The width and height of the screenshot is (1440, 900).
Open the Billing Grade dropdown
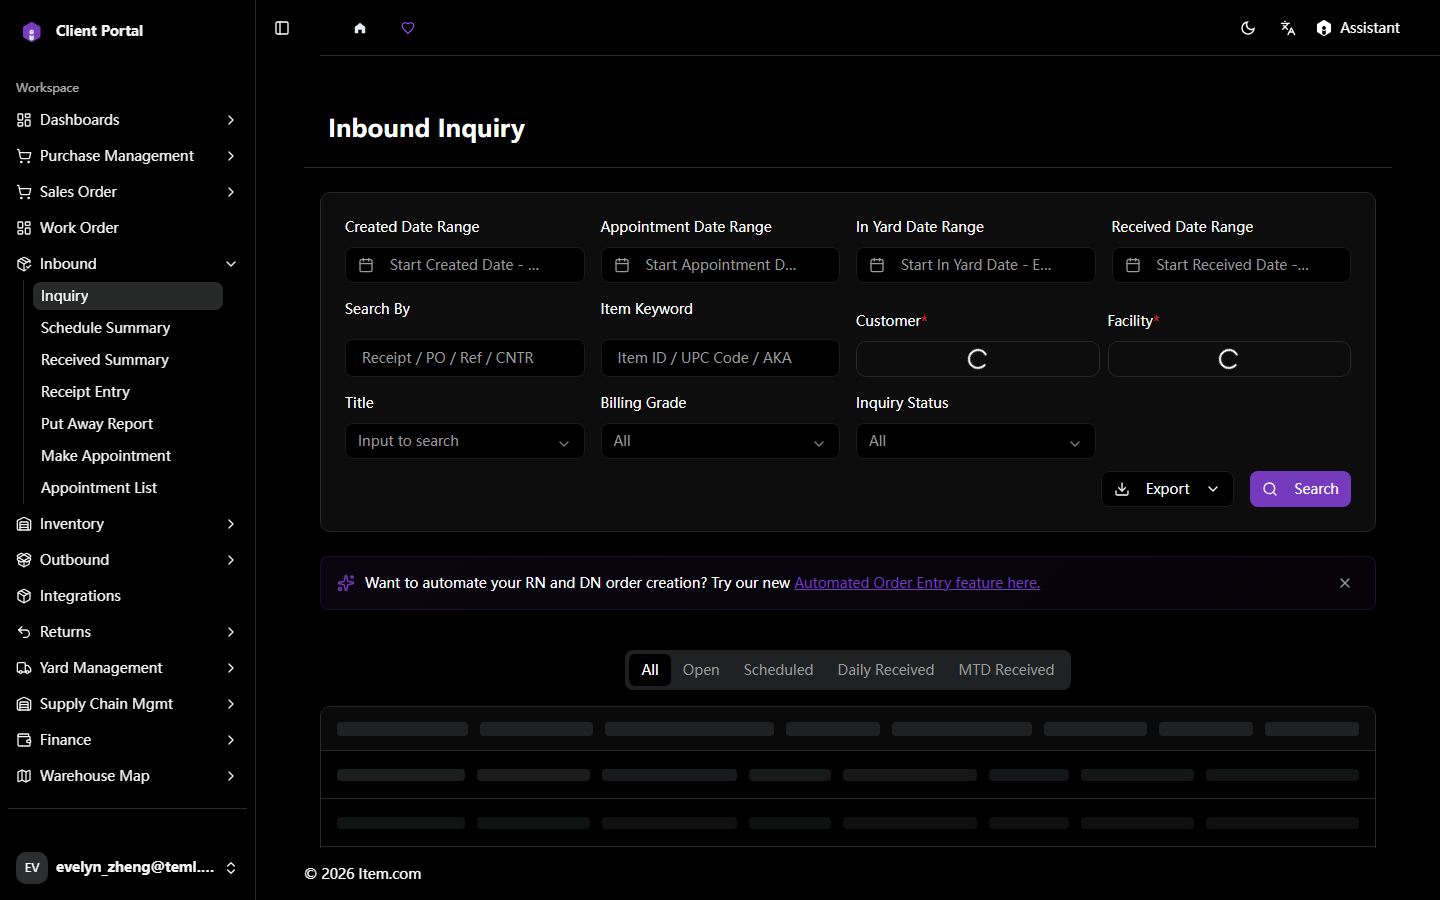pos(720,441)
